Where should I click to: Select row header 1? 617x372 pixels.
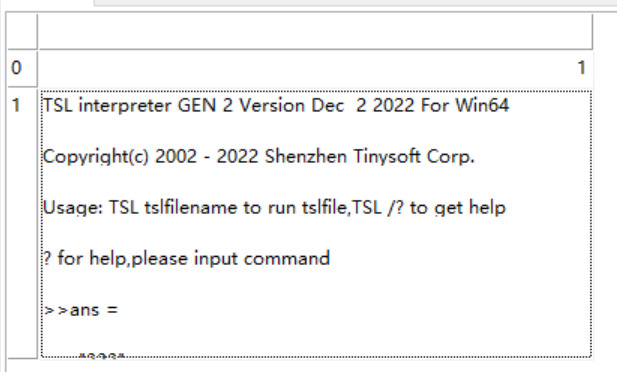22,223
